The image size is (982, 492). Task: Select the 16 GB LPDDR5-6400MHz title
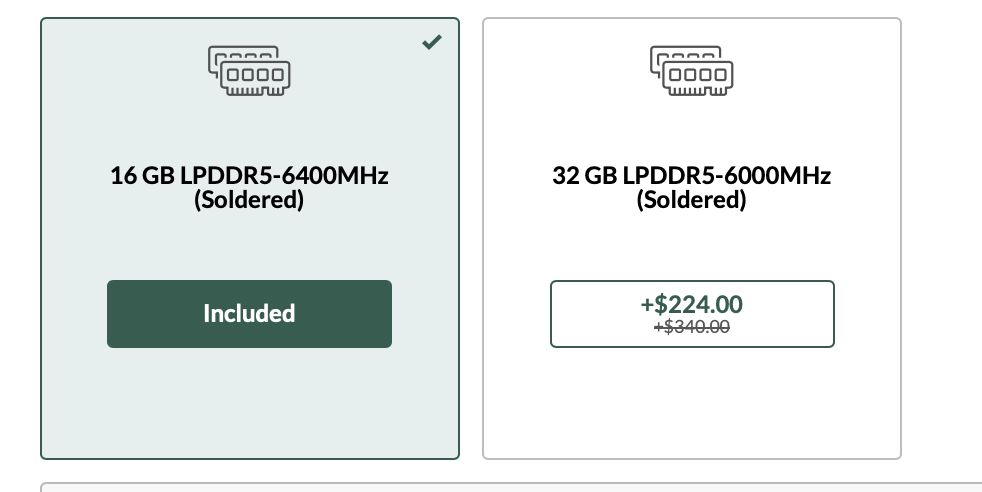(x=249, y=176)
